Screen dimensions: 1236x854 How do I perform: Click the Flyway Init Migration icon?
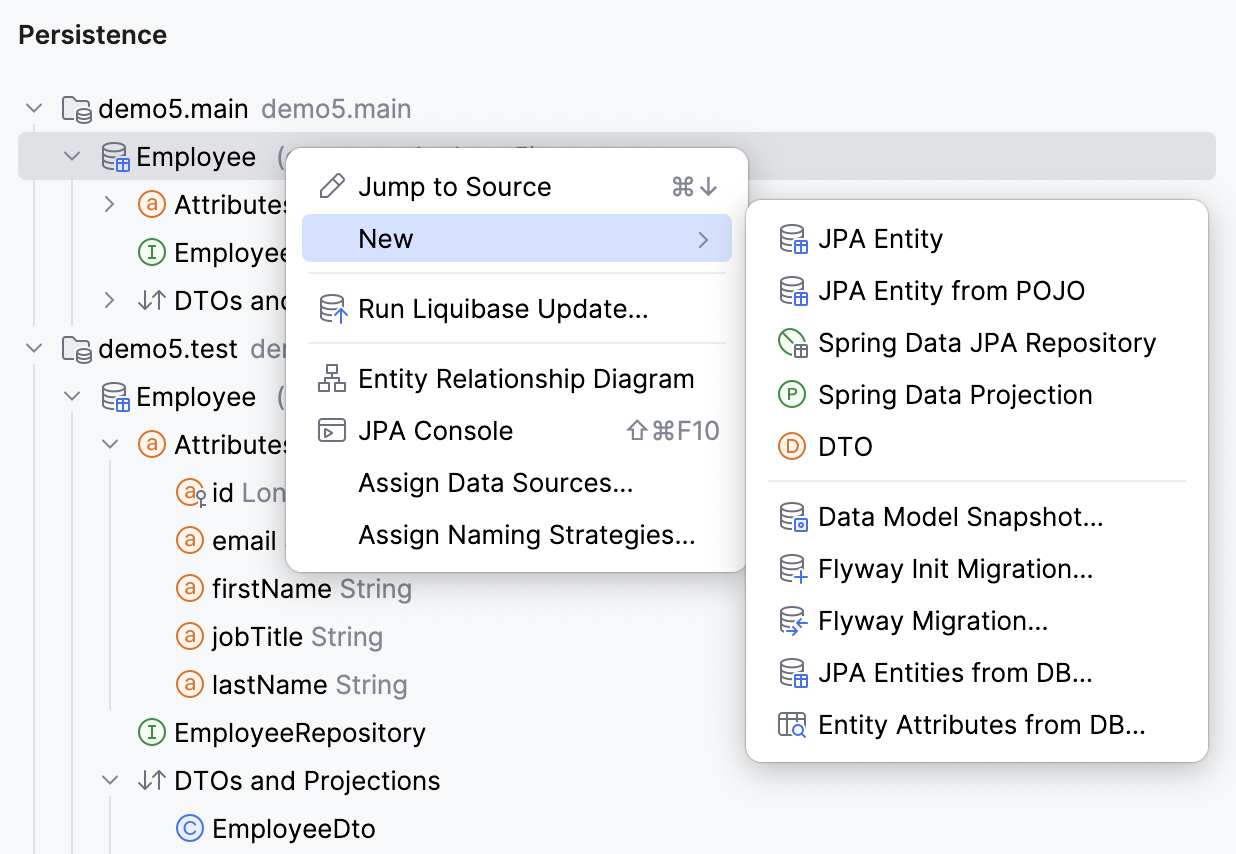pos(792,570)
